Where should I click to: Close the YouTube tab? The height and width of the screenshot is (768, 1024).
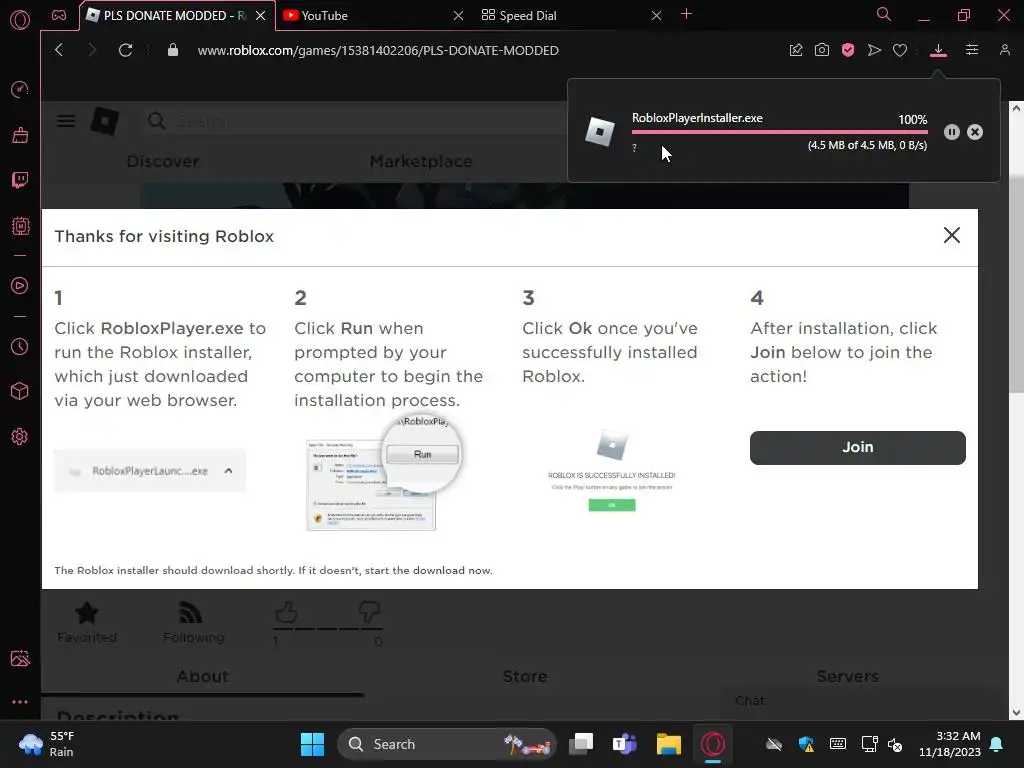pyautogui.click(x=458, y=16)
